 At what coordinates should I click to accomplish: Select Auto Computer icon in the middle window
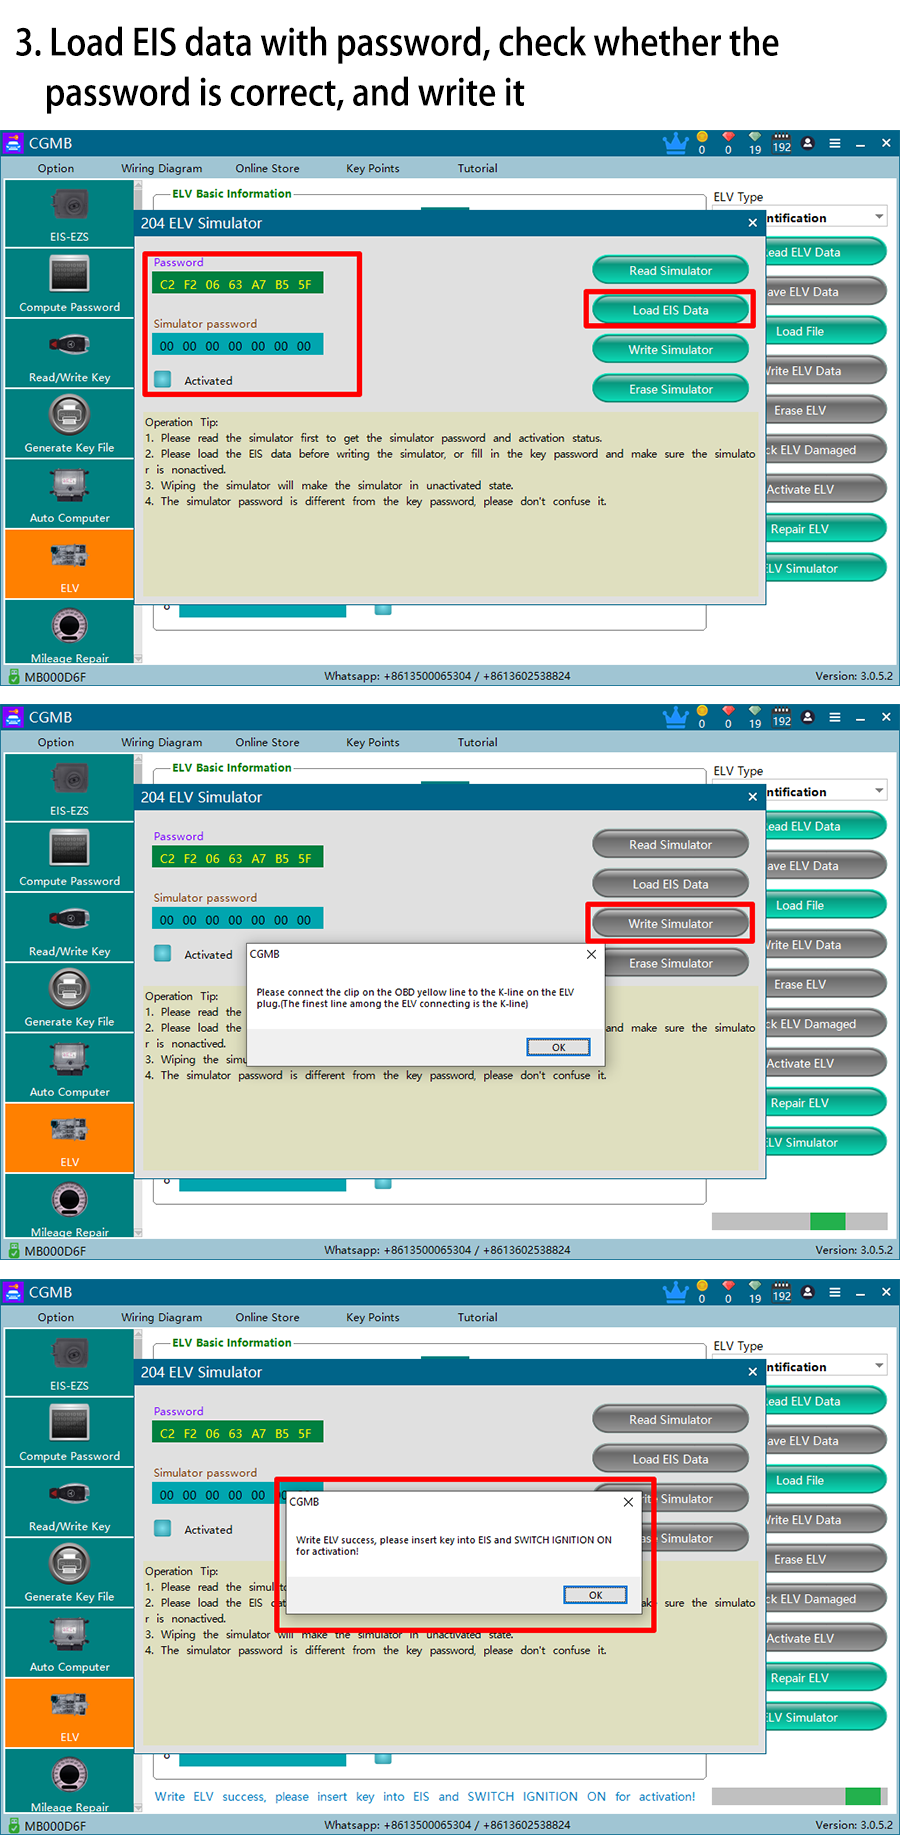tap(69, 1066)
